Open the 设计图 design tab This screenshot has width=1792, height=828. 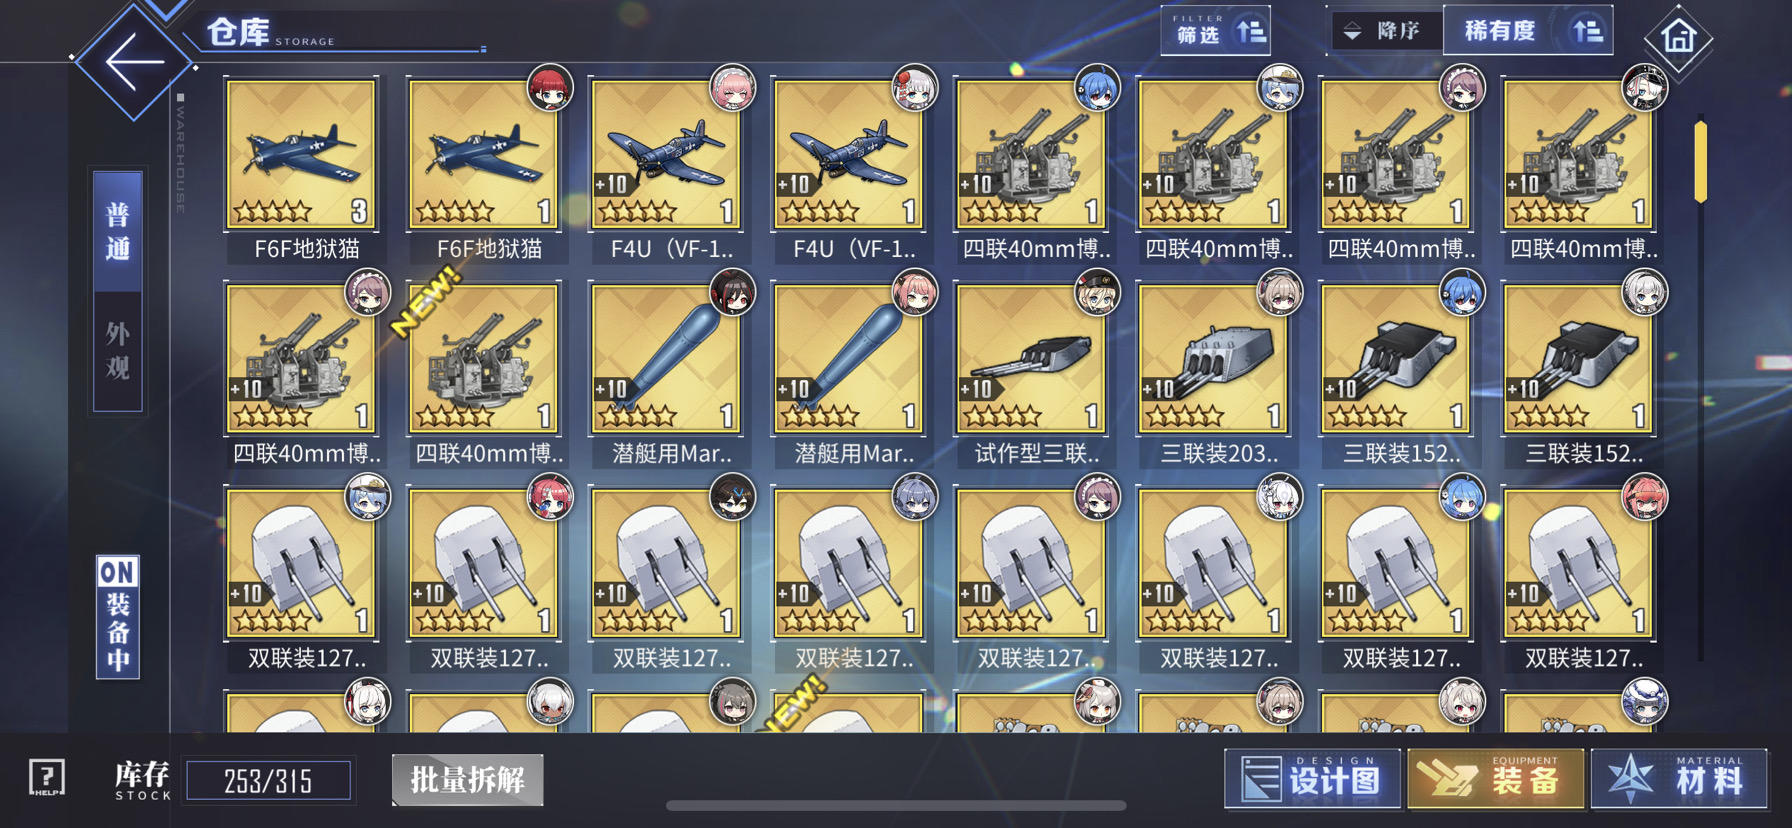(x=1313, y=778)
